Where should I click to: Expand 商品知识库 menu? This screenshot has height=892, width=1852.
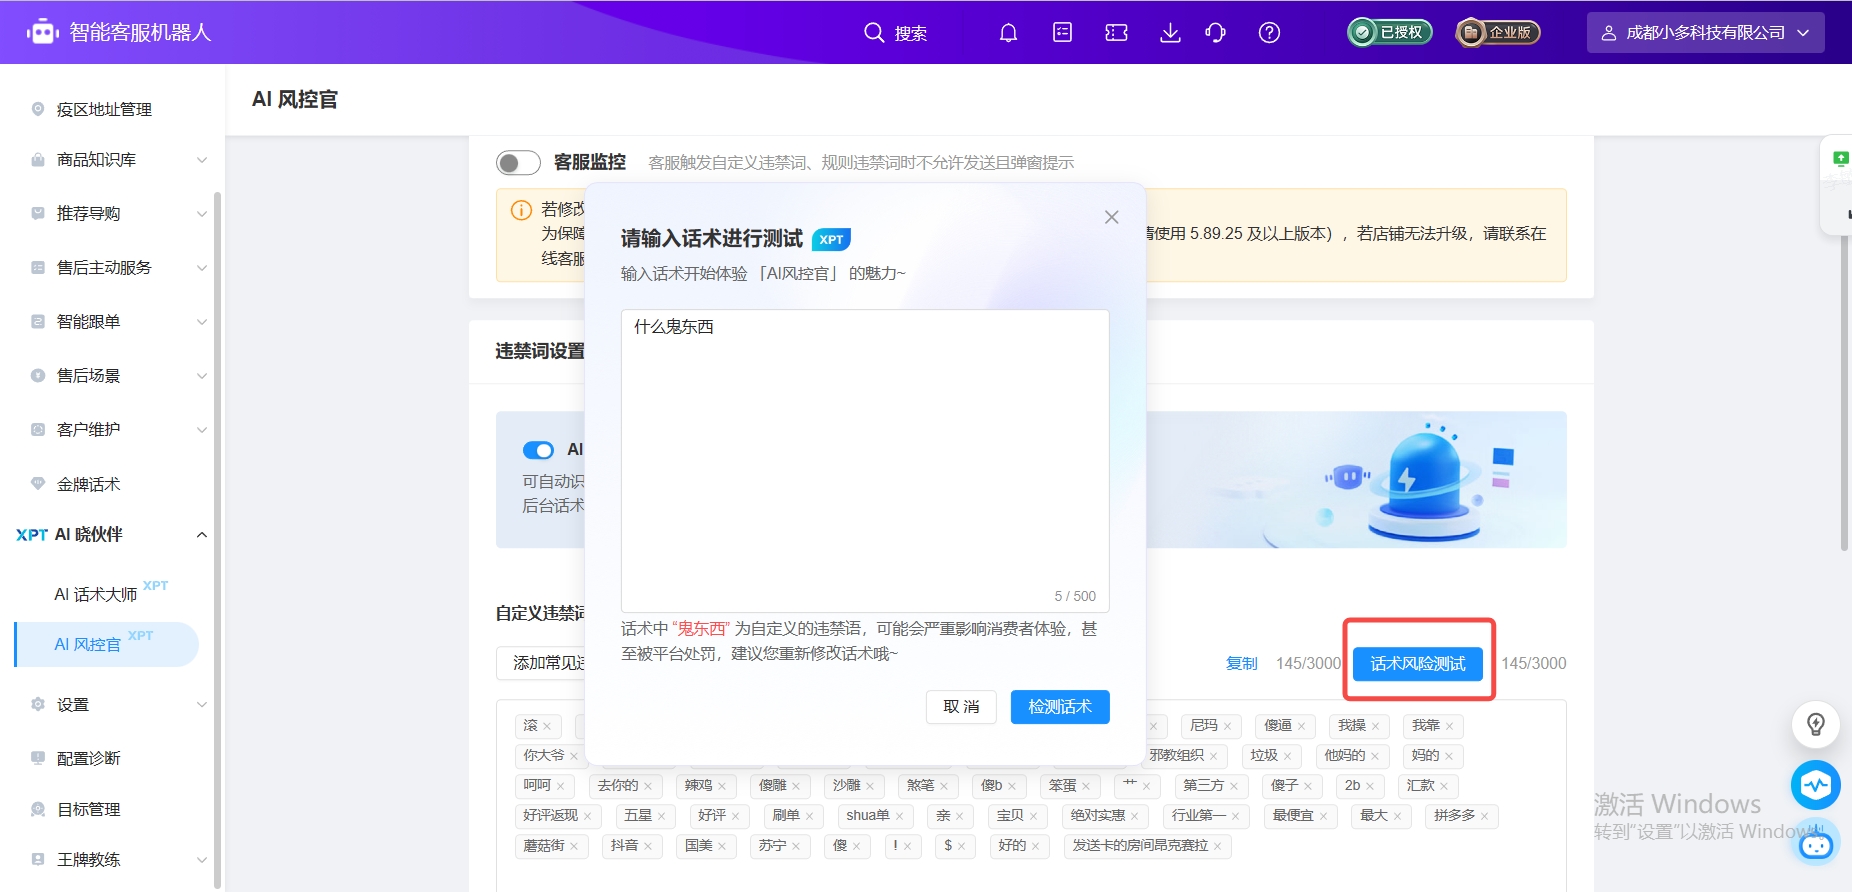click(201, 160)
